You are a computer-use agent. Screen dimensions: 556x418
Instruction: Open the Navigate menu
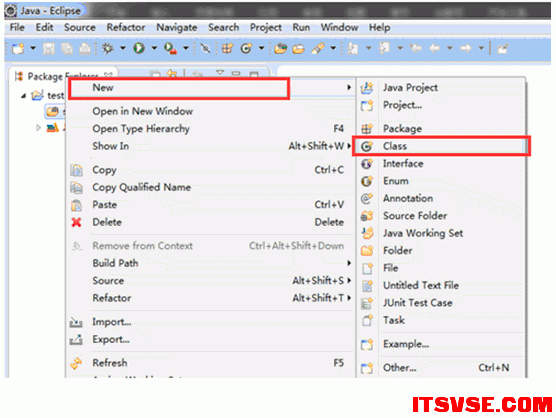[x=177, y=27]
